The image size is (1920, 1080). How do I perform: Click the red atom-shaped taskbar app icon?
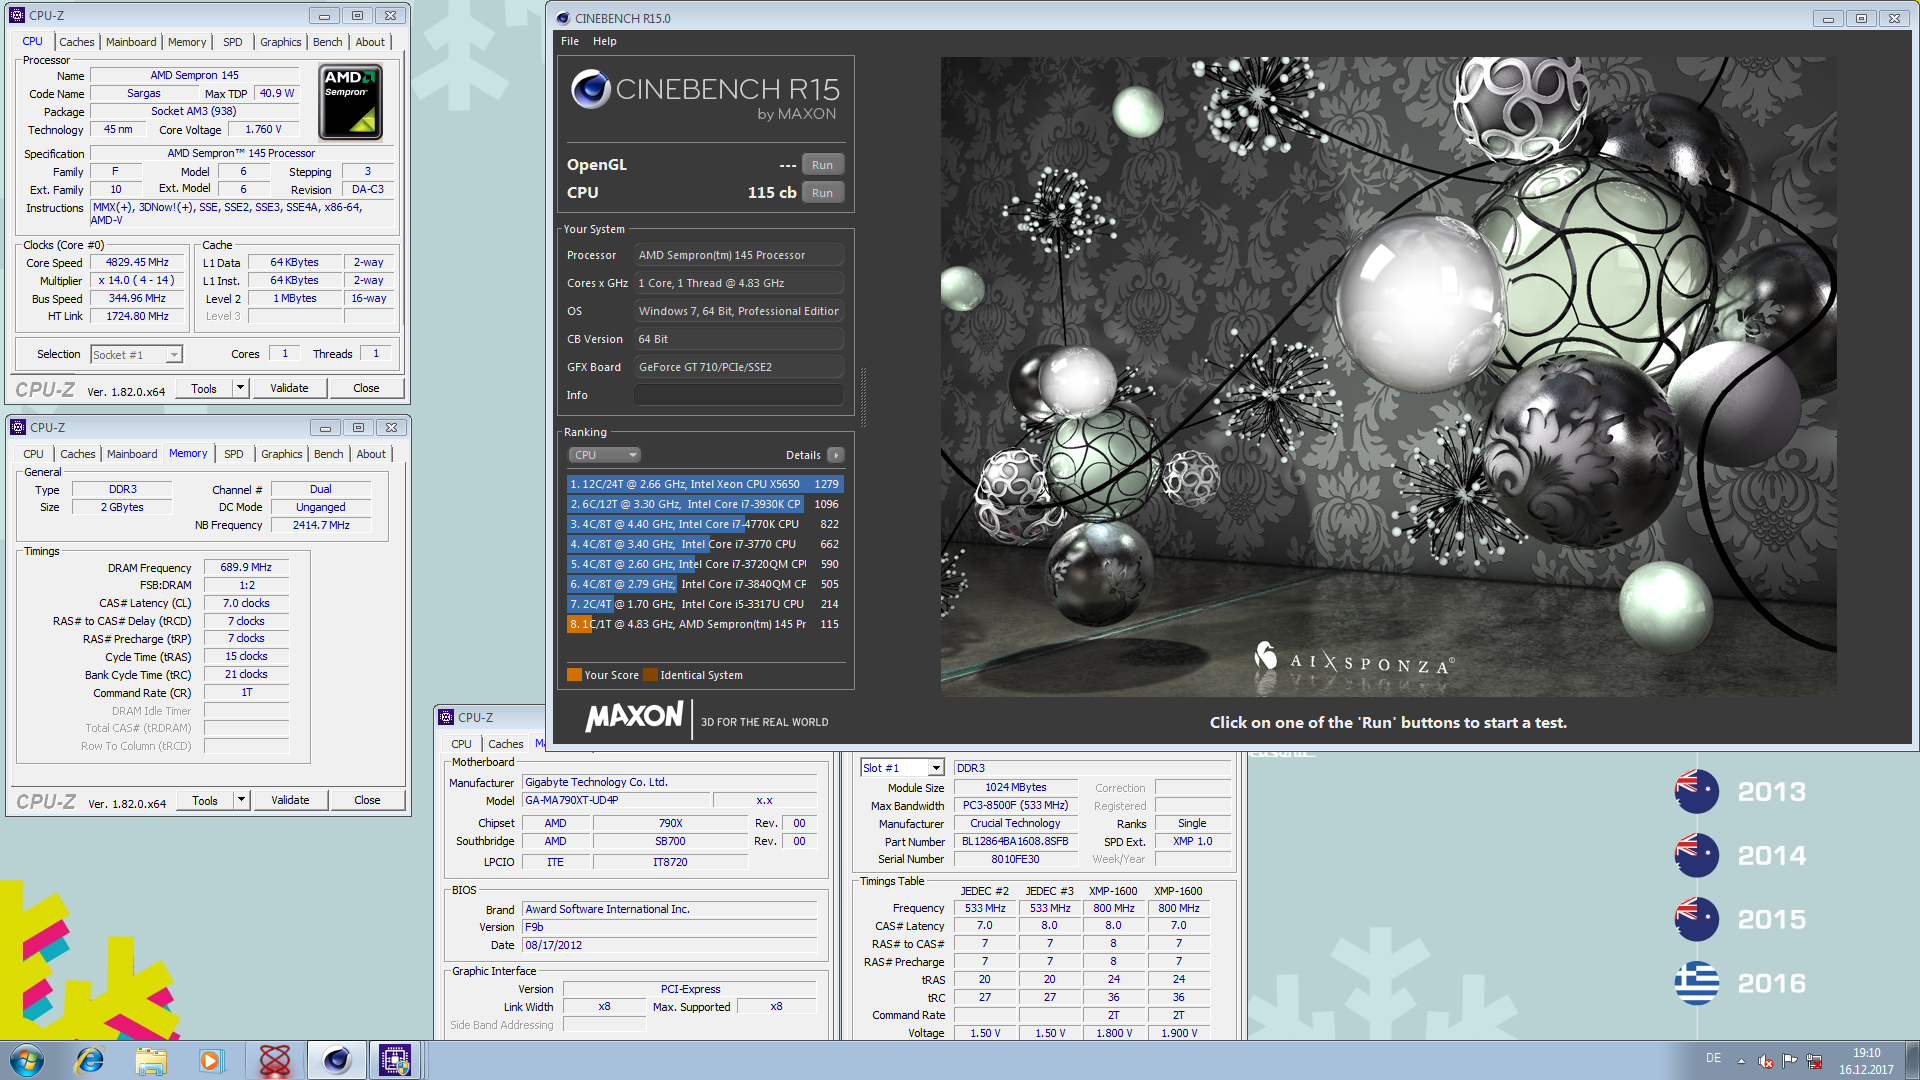(x=274, y=1060)
